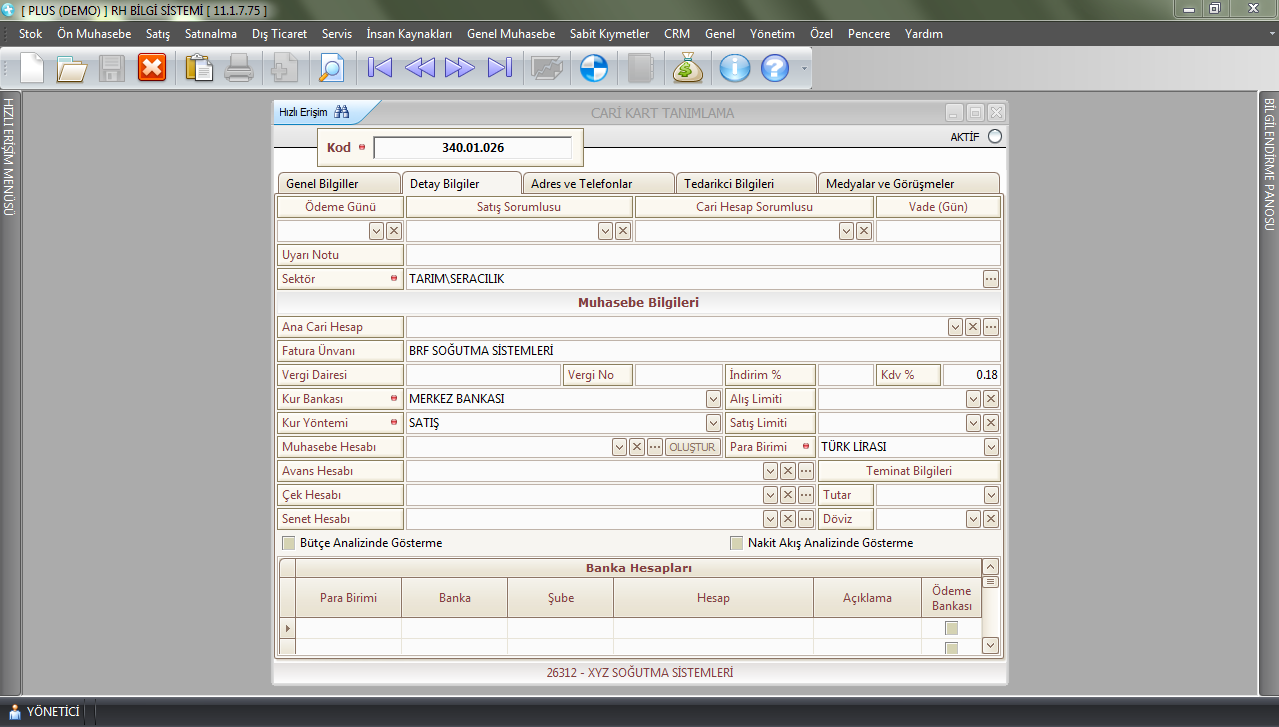This screenshot has height=727, width=1279.
Task: Open the Genel Muhasebe menu
Action: [x=510, y=34]
